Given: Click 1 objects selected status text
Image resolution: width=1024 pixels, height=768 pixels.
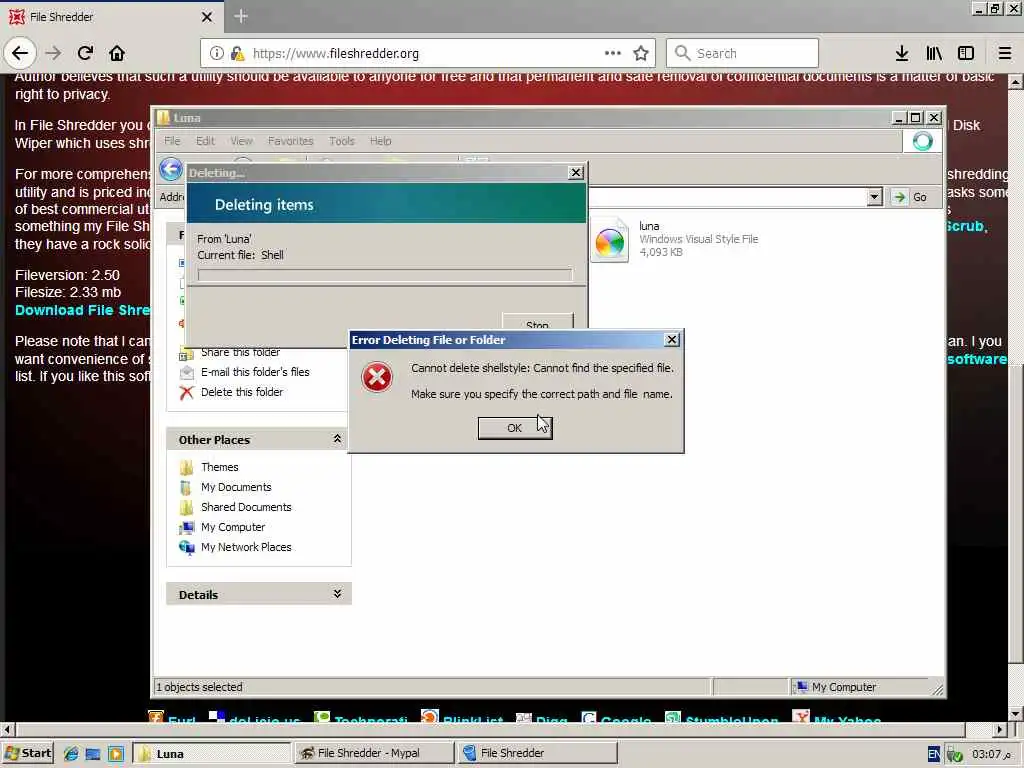Looking at the screenshot, I should 199,687.
